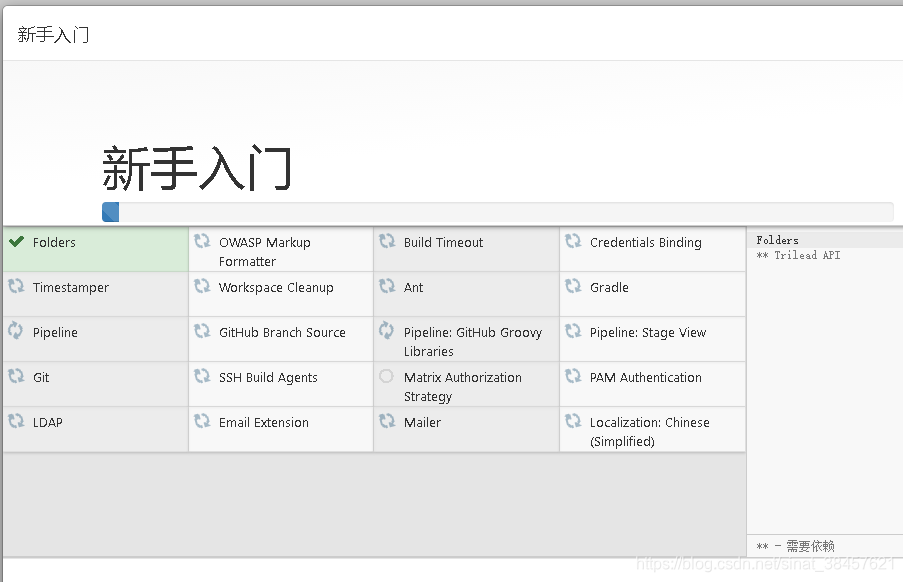Select the Pipeline: GitHub Groovy Libraries text
This screenshot has height=582, width=903.
pos(473,341)
